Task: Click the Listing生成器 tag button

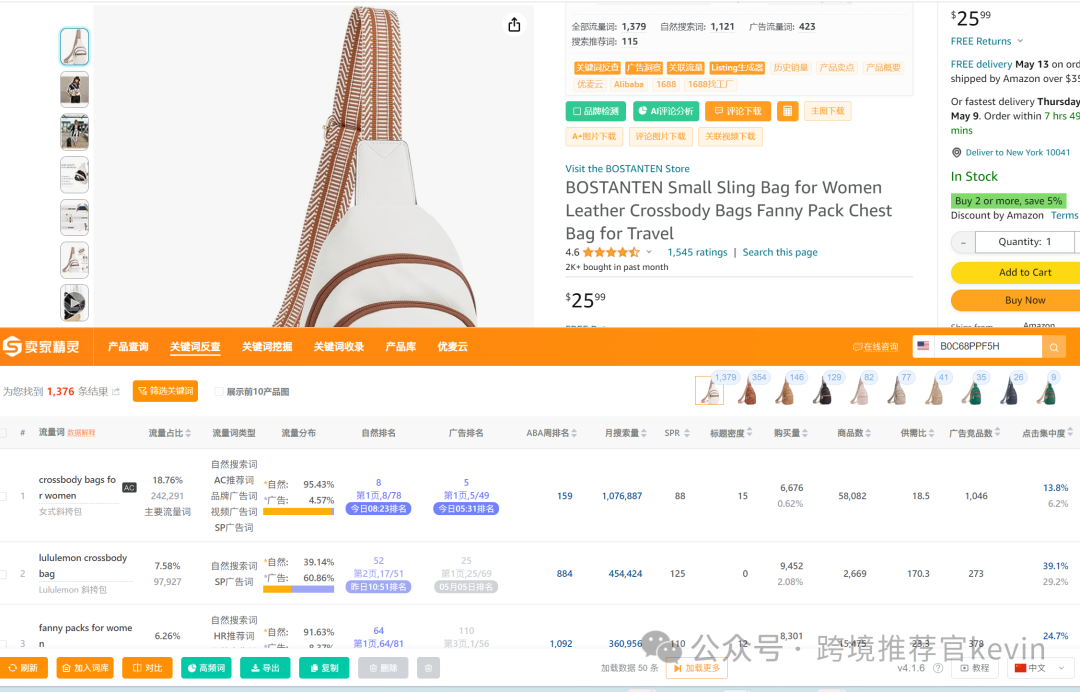Action: (737, 67)
